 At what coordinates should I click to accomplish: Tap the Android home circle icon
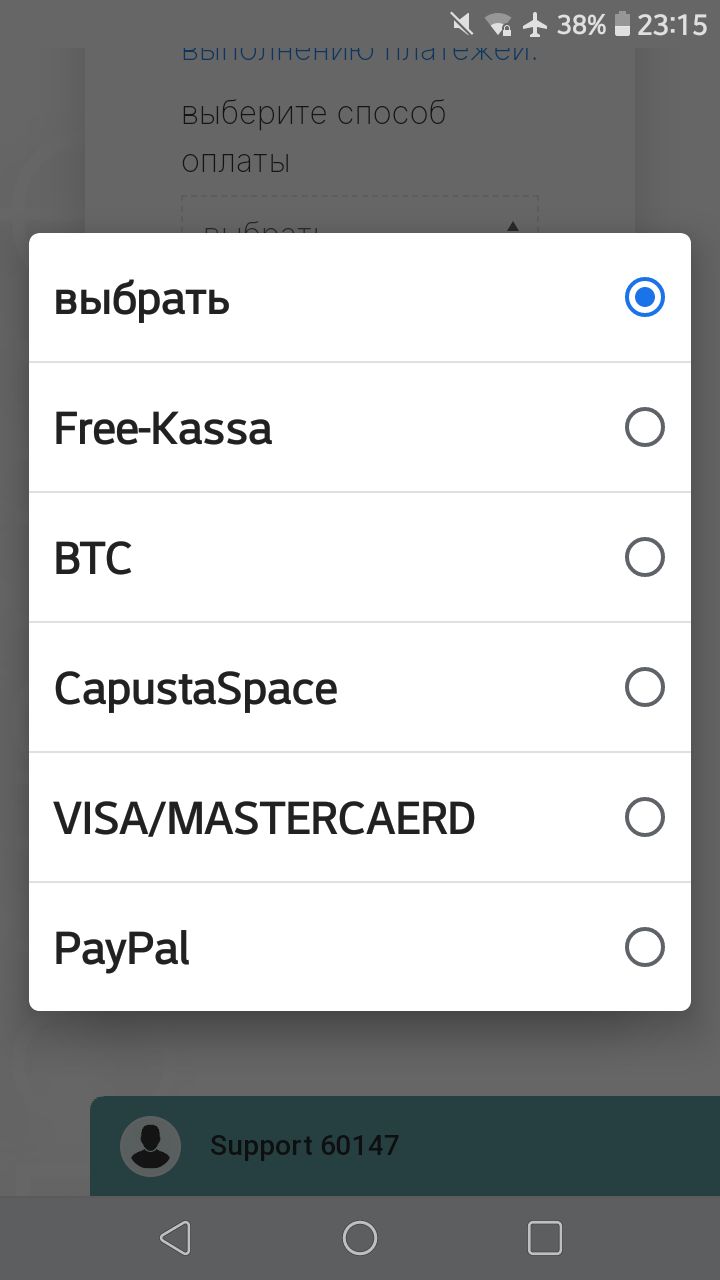[x=360, y=1238]
